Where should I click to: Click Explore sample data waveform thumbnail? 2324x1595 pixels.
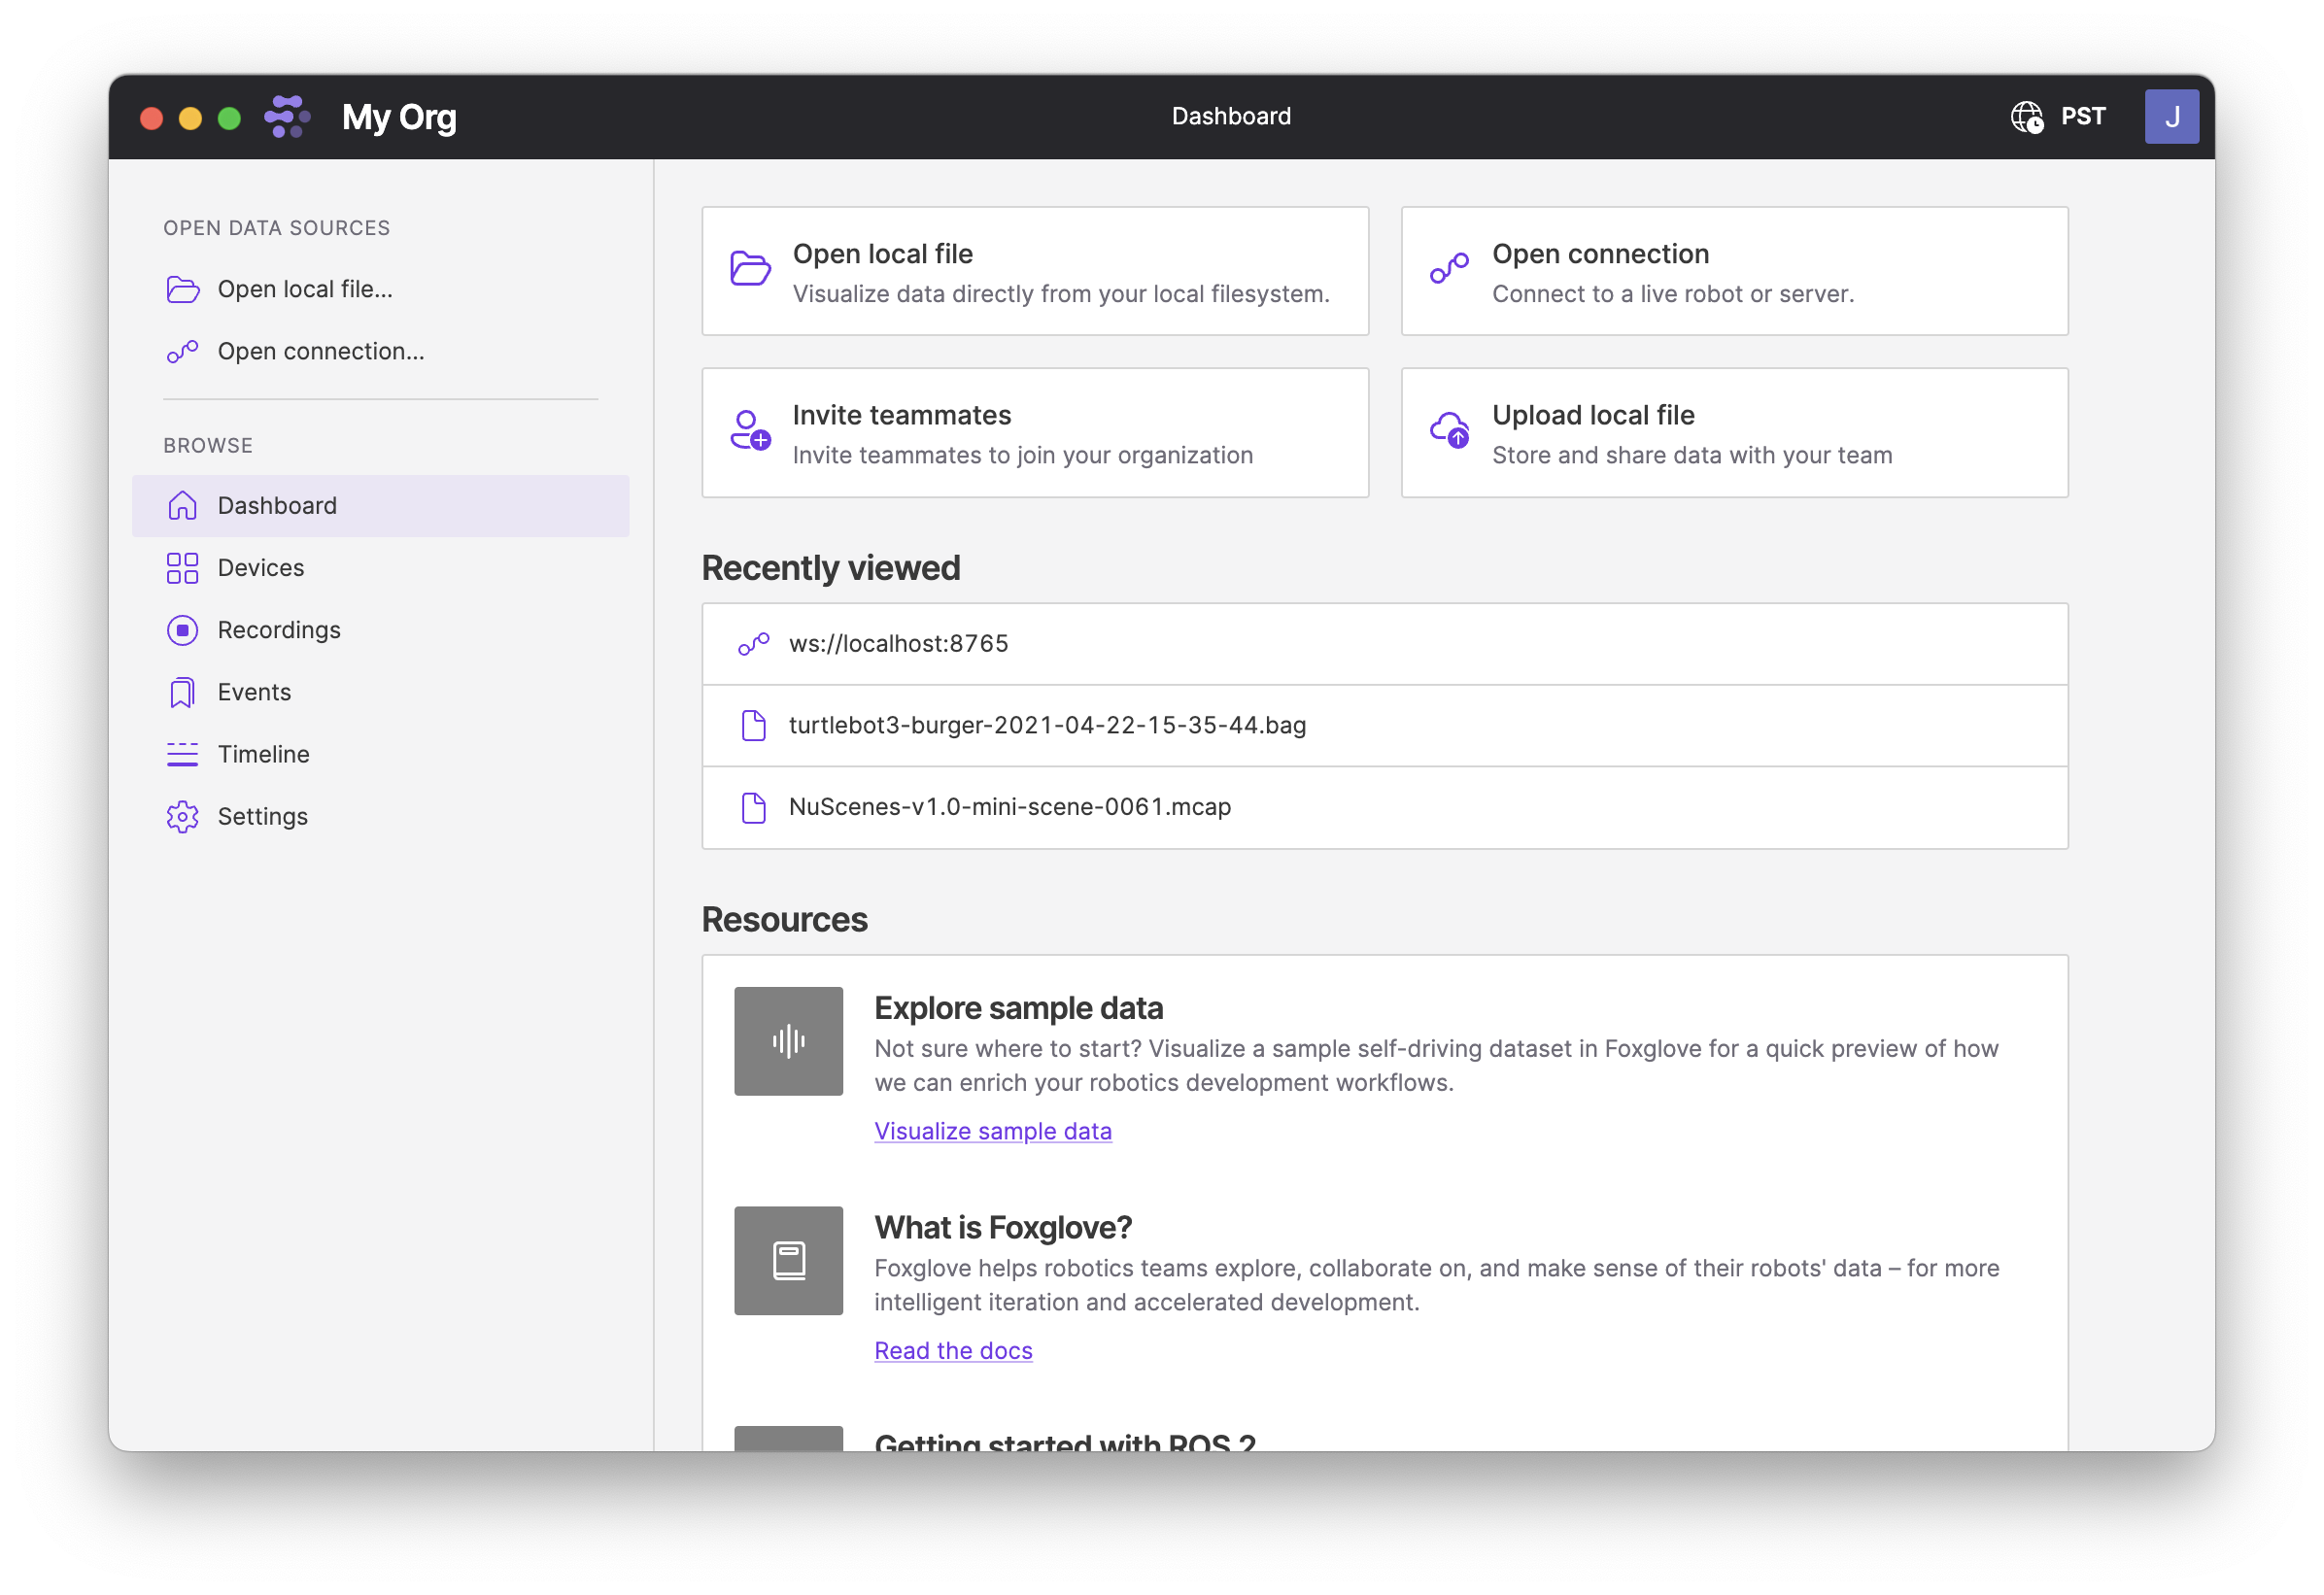pos(788,1041)
